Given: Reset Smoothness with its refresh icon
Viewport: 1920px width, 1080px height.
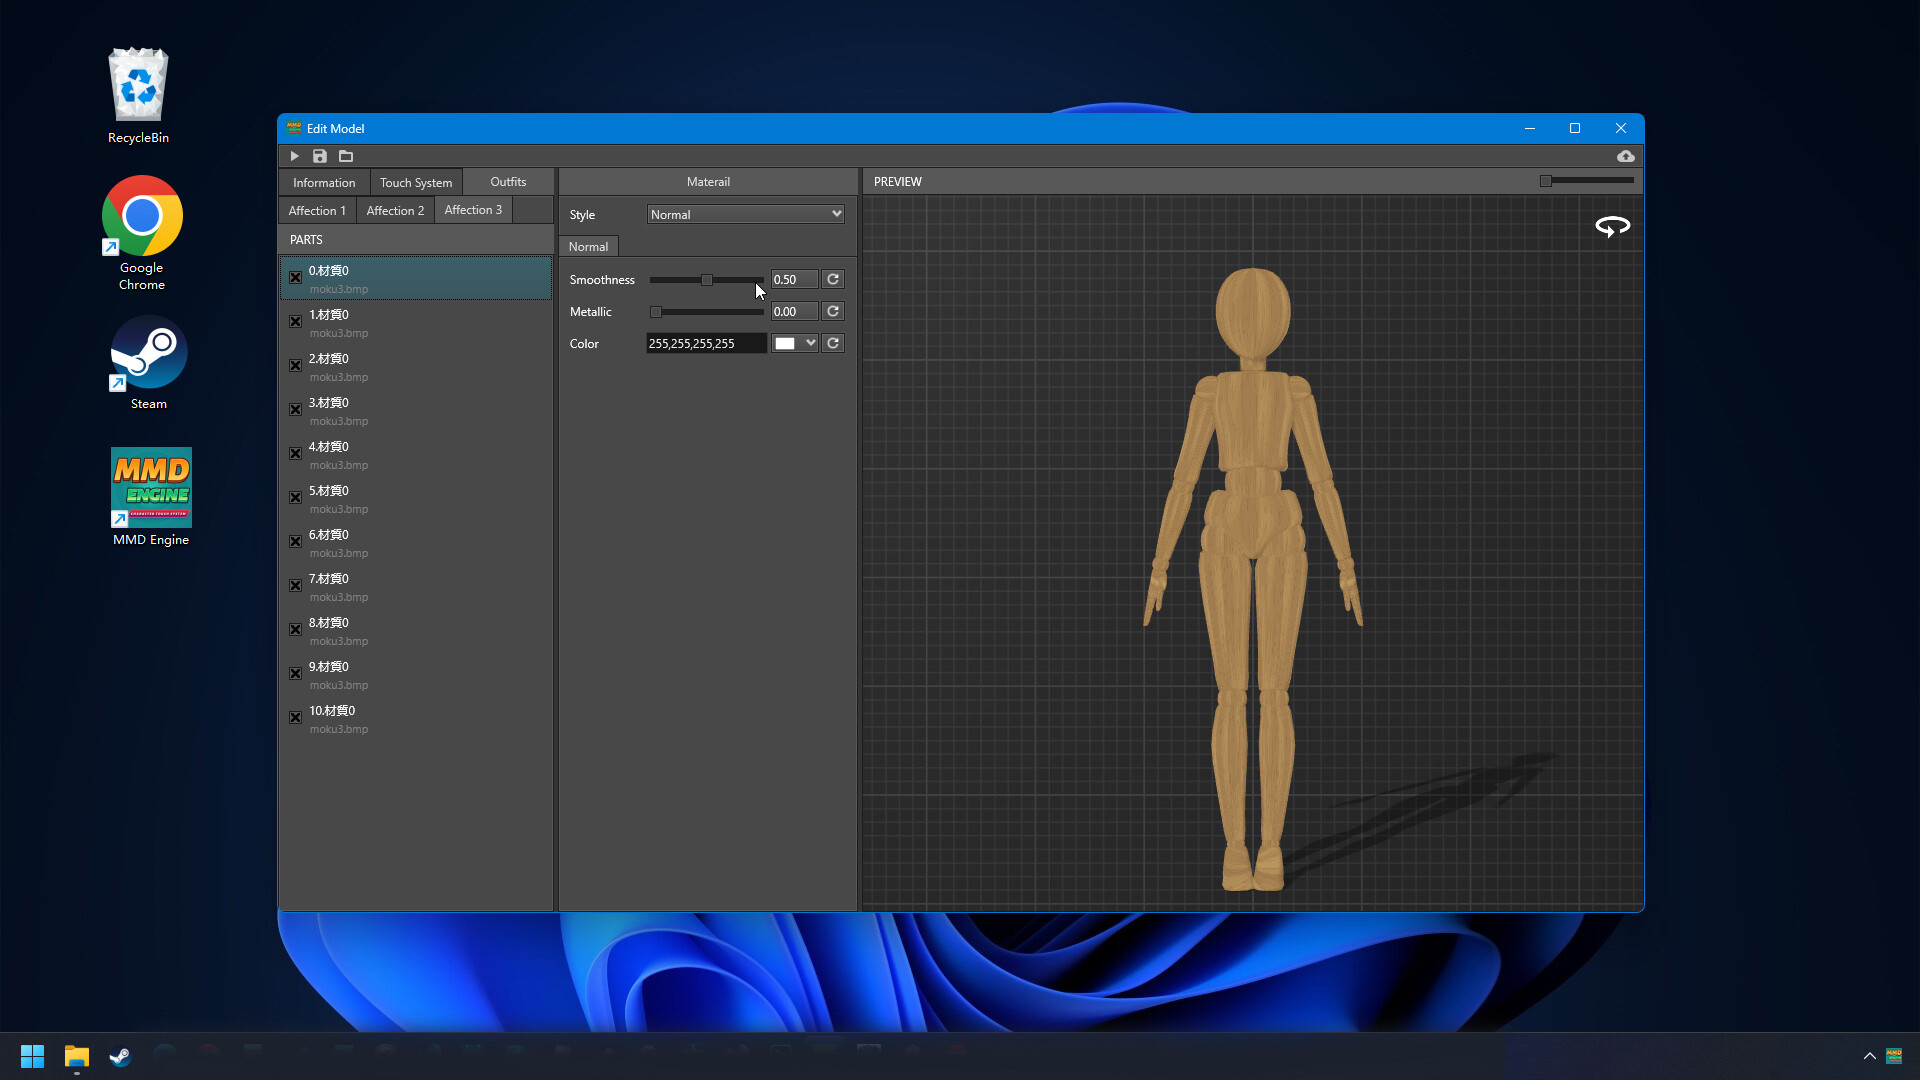Looking at the screenshot, I should pos(832,279).
